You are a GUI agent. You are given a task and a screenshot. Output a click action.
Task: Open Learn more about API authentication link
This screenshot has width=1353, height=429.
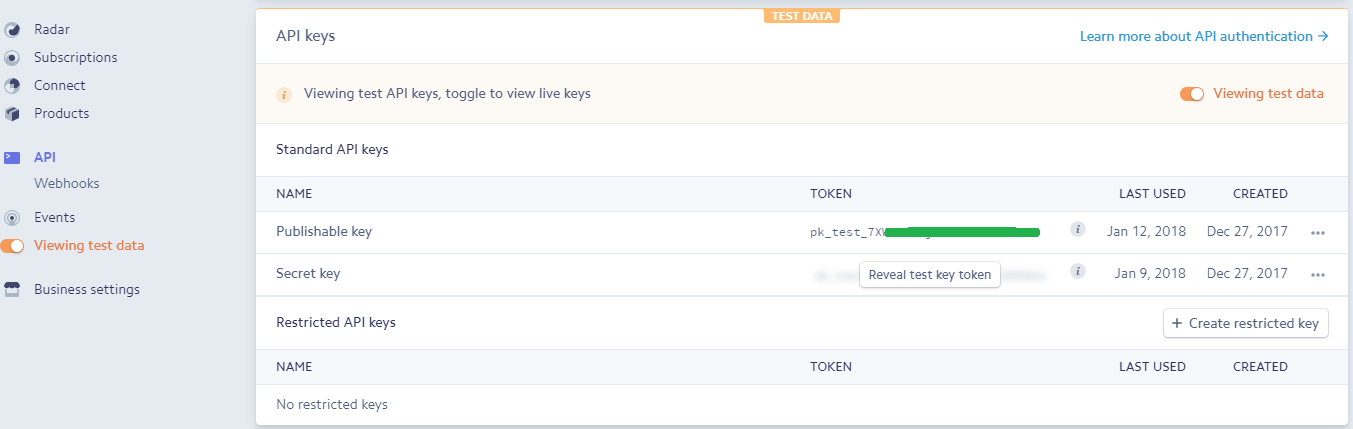click(x=1203, y=37)
